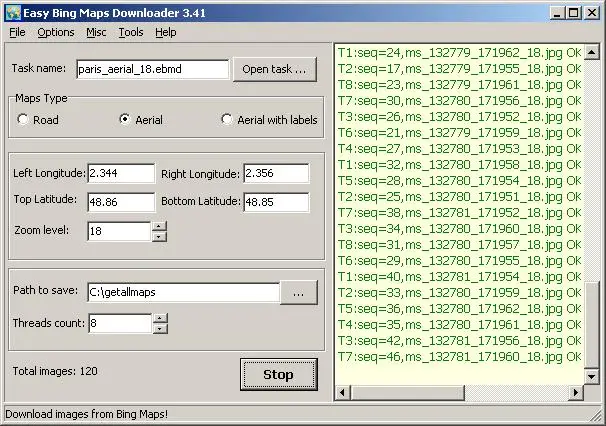
Task: Maximize the Easy Bing Maps Downloader window
Action: [x=574, y=13]
